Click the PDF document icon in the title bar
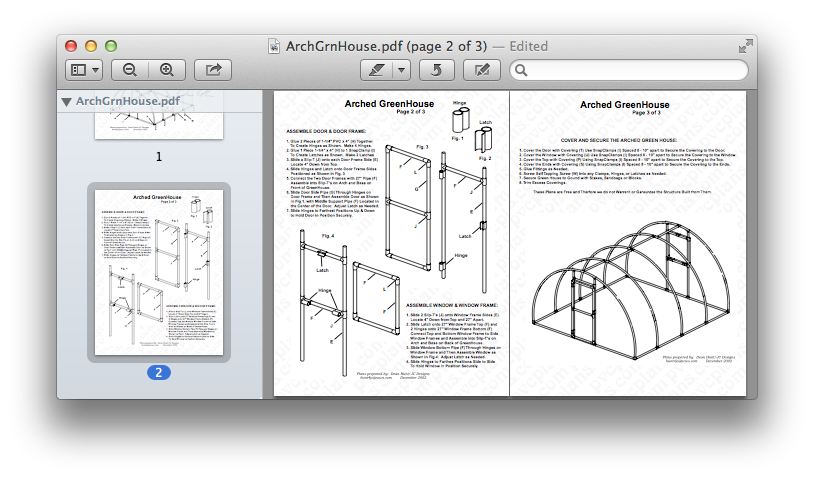This screenshot has width=814, height=478. [275, 46]
